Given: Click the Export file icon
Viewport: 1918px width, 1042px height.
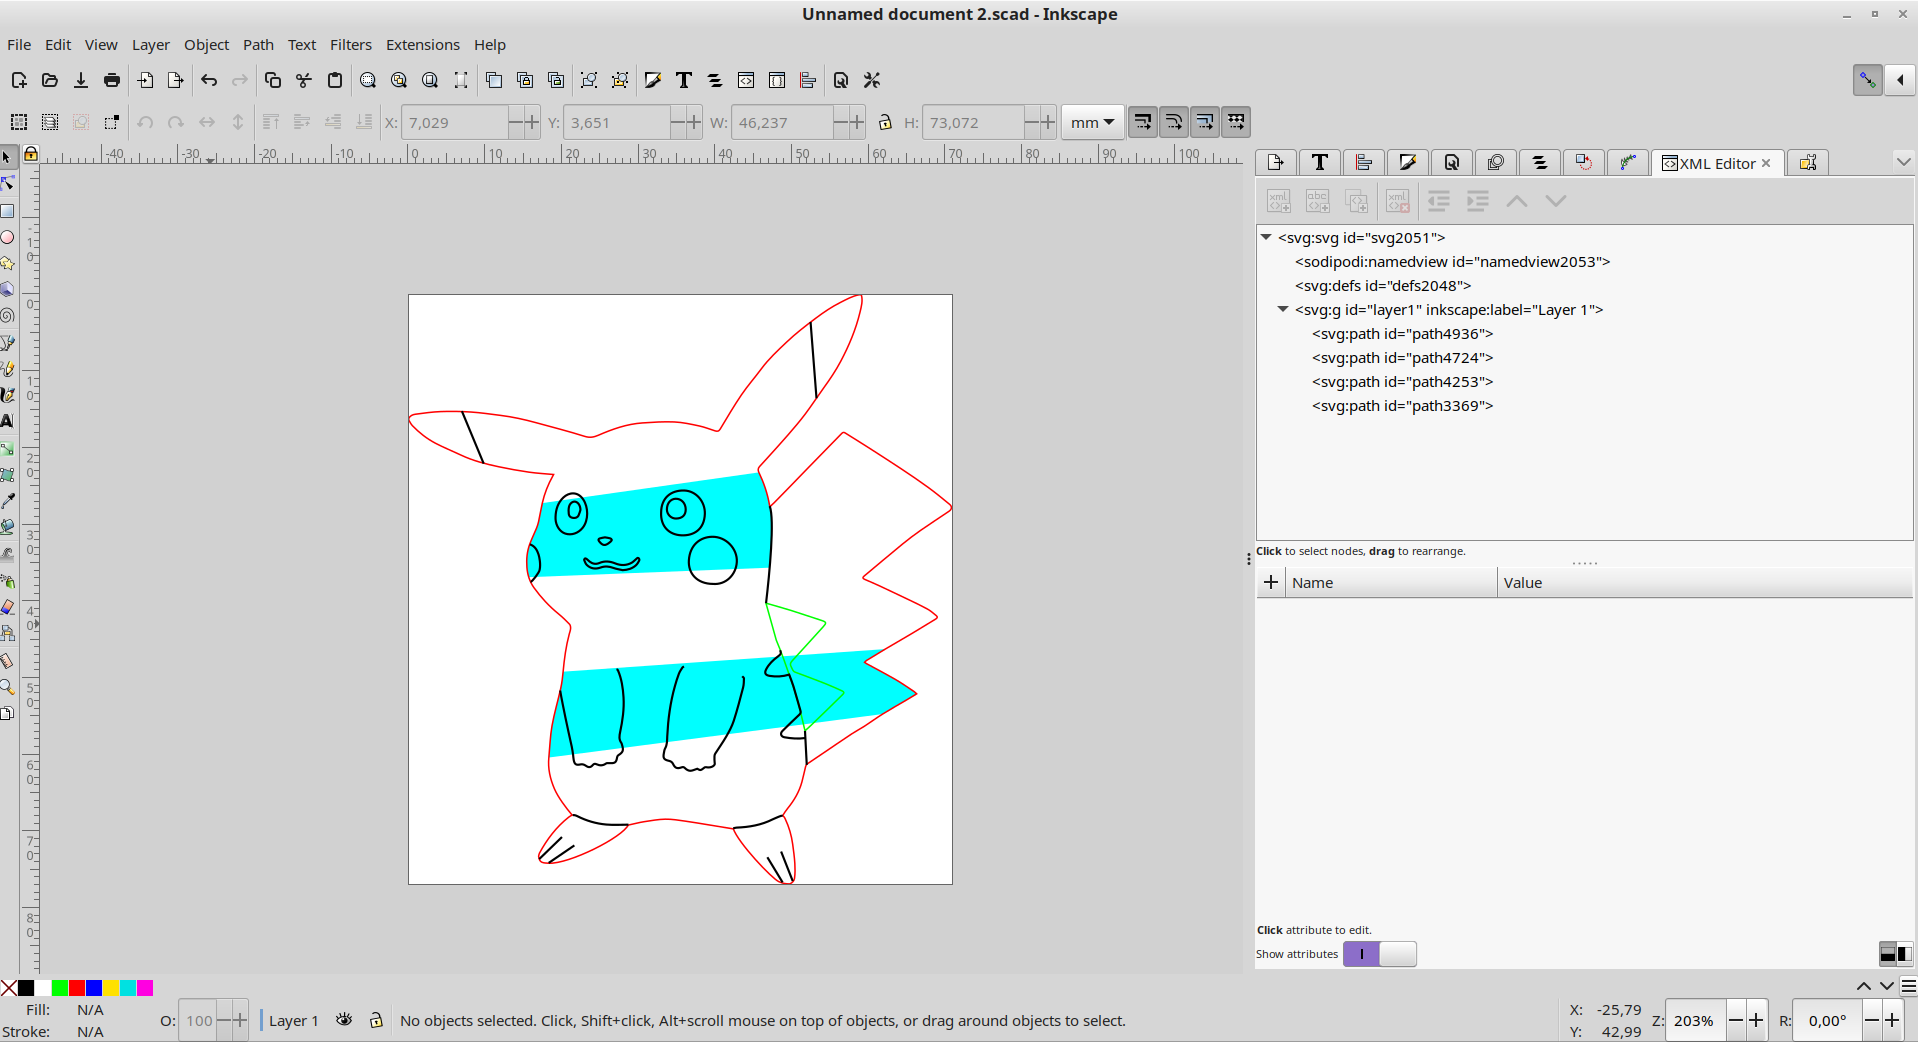Looking at the screenshot, I should click(x=176, y=80).
